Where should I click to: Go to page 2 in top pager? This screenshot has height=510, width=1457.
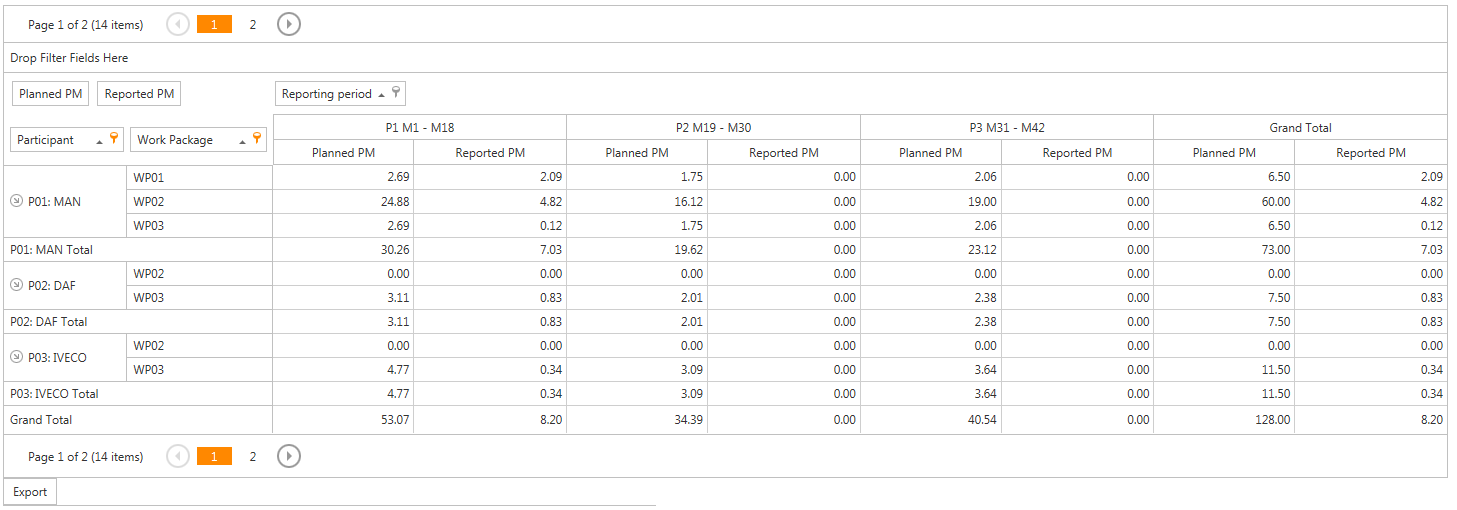point(252,25)
